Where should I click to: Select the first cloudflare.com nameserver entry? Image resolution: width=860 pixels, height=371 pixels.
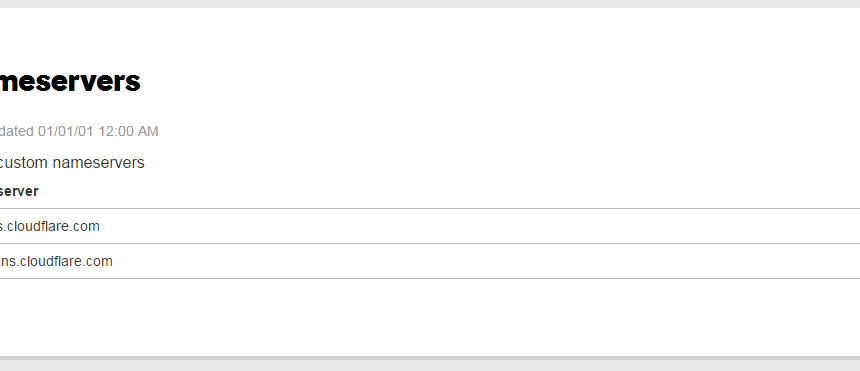(49, 226)
